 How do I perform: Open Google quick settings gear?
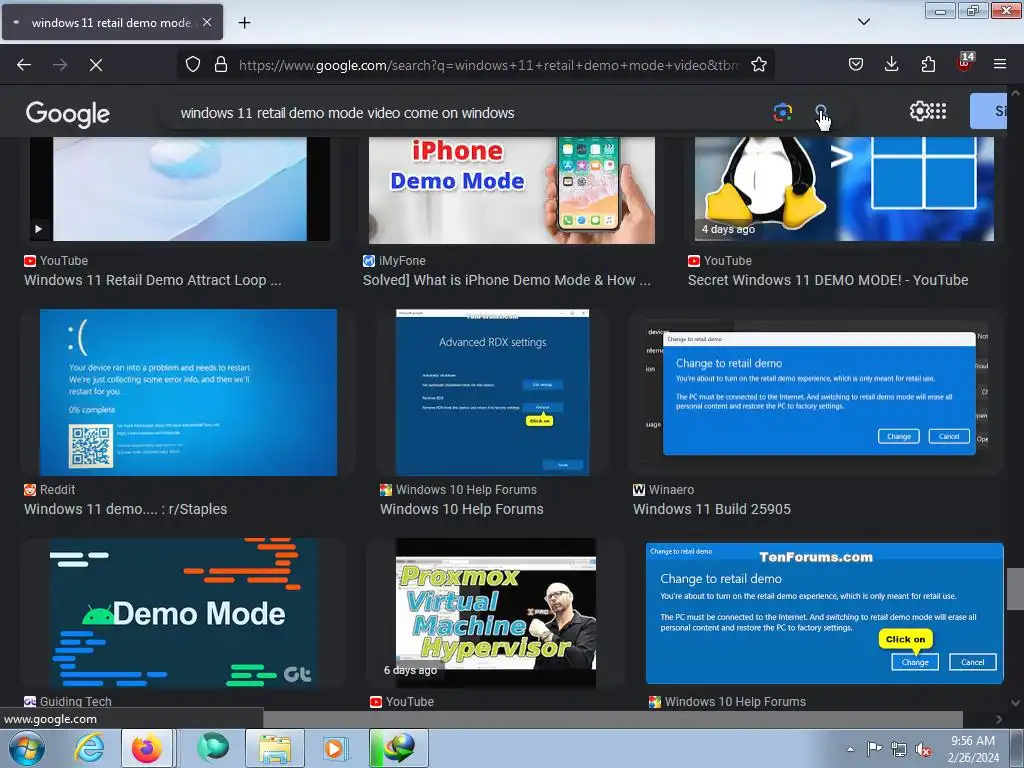919,111
